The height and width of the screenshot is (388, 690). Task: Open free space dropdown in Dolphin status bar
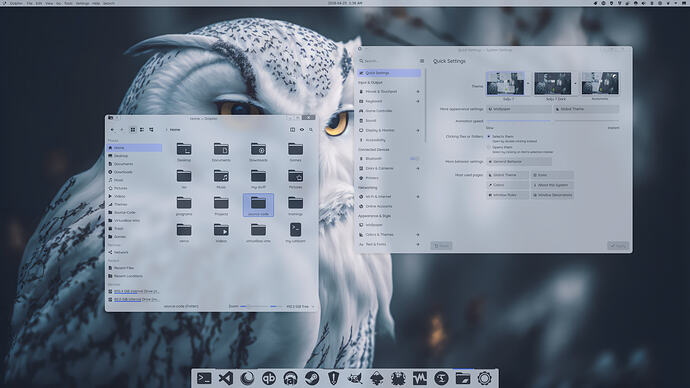pyautogui.click(x=313, y=306)
